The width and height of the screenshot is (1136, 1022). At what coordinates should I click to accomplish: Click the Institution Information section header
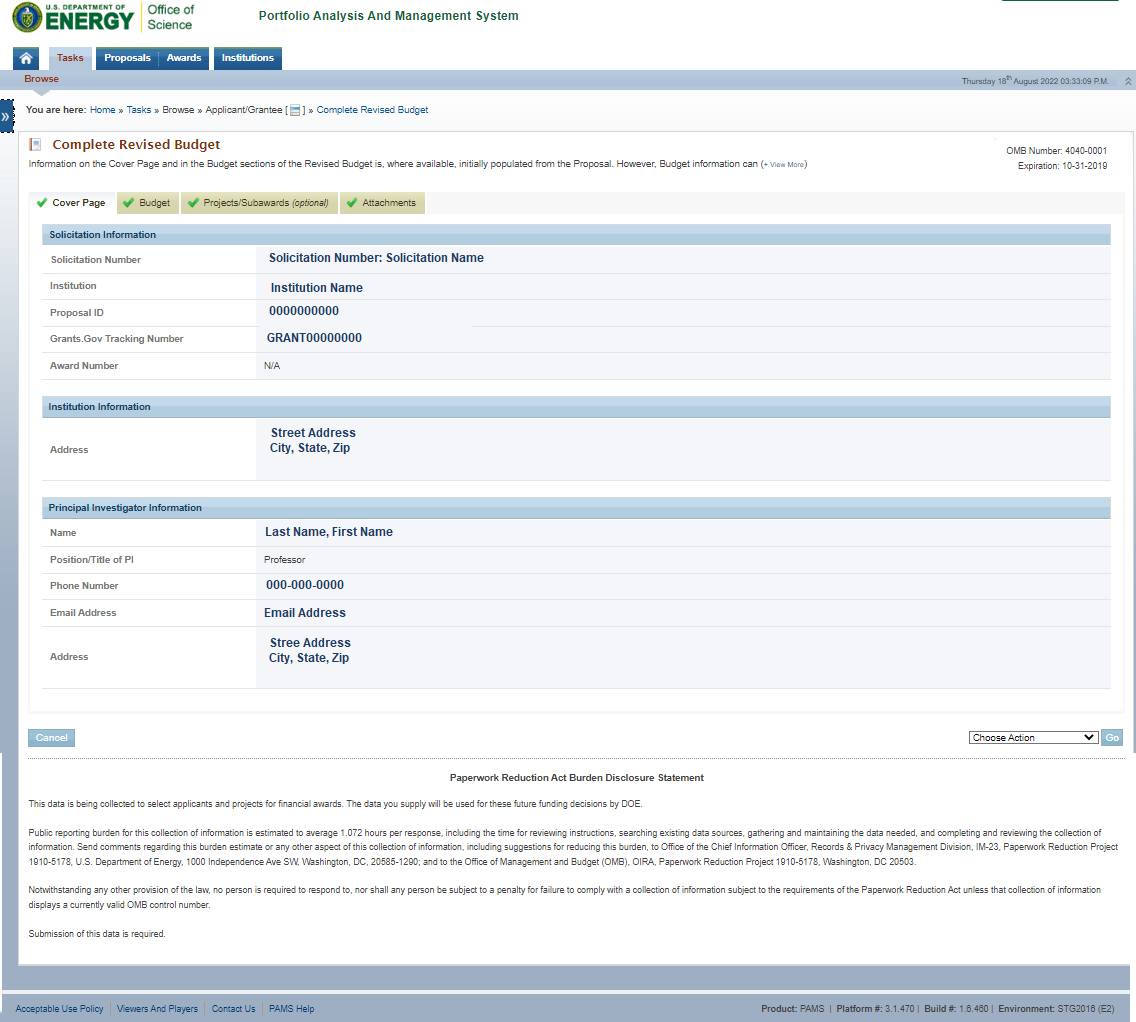pyautogui.click(x=576, y=407)
